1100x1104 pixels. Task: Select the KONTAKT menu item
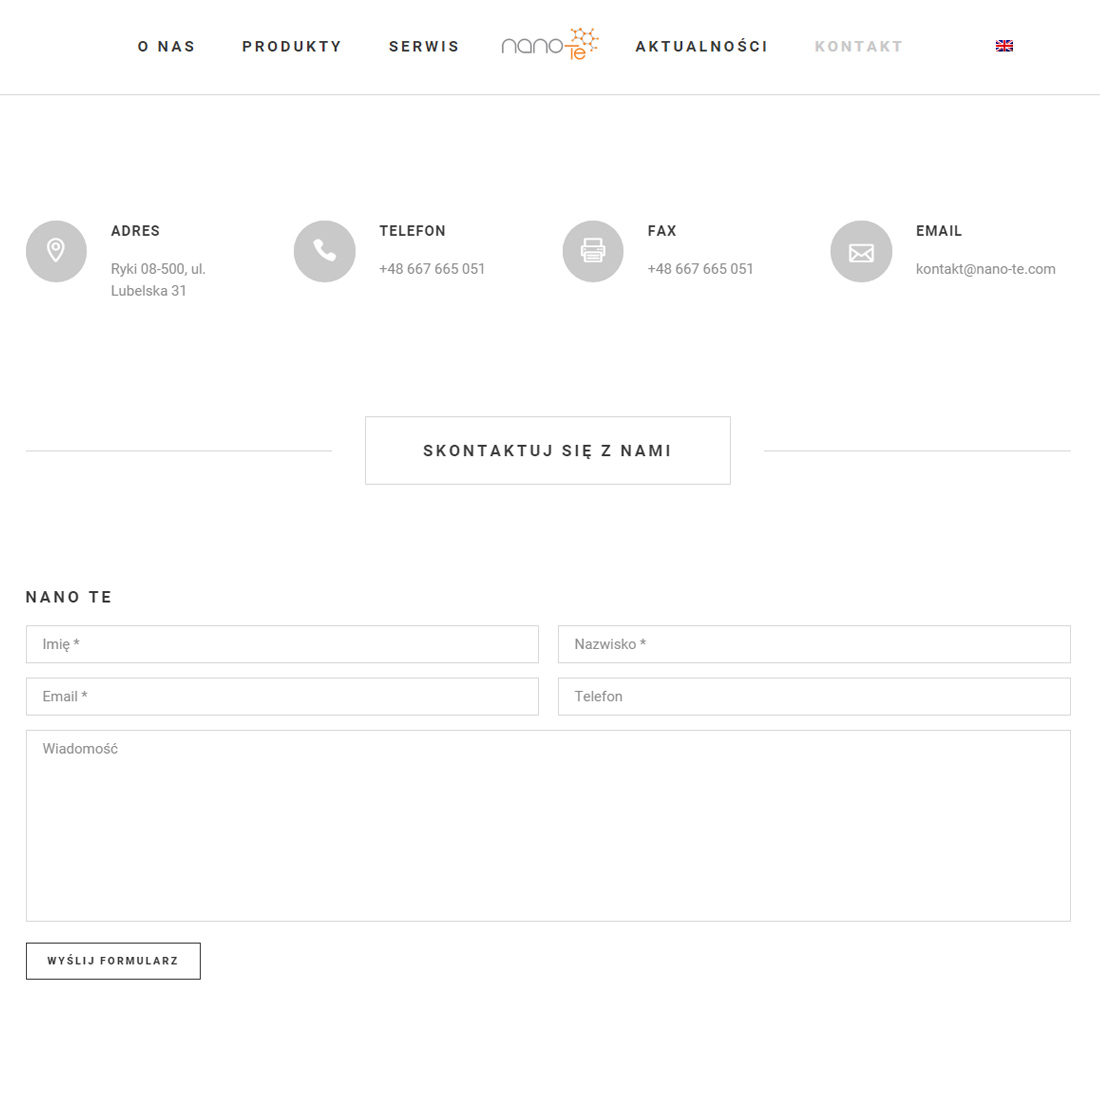(858, 46)
